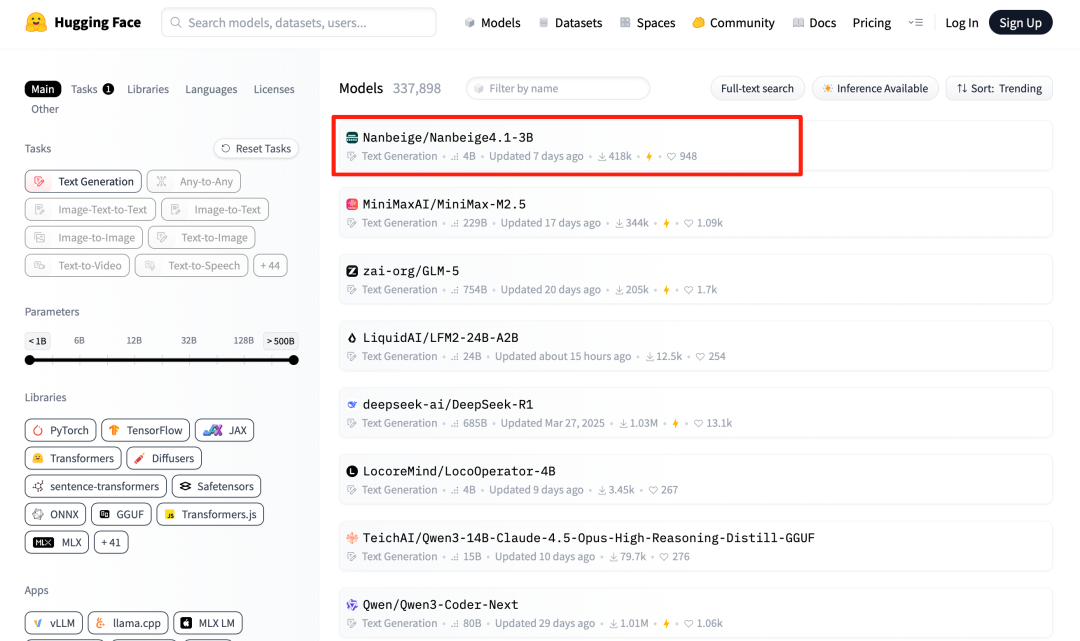The image size is (1080, 641).
Task: Click the Reset Tasks button
Action: 256,148
